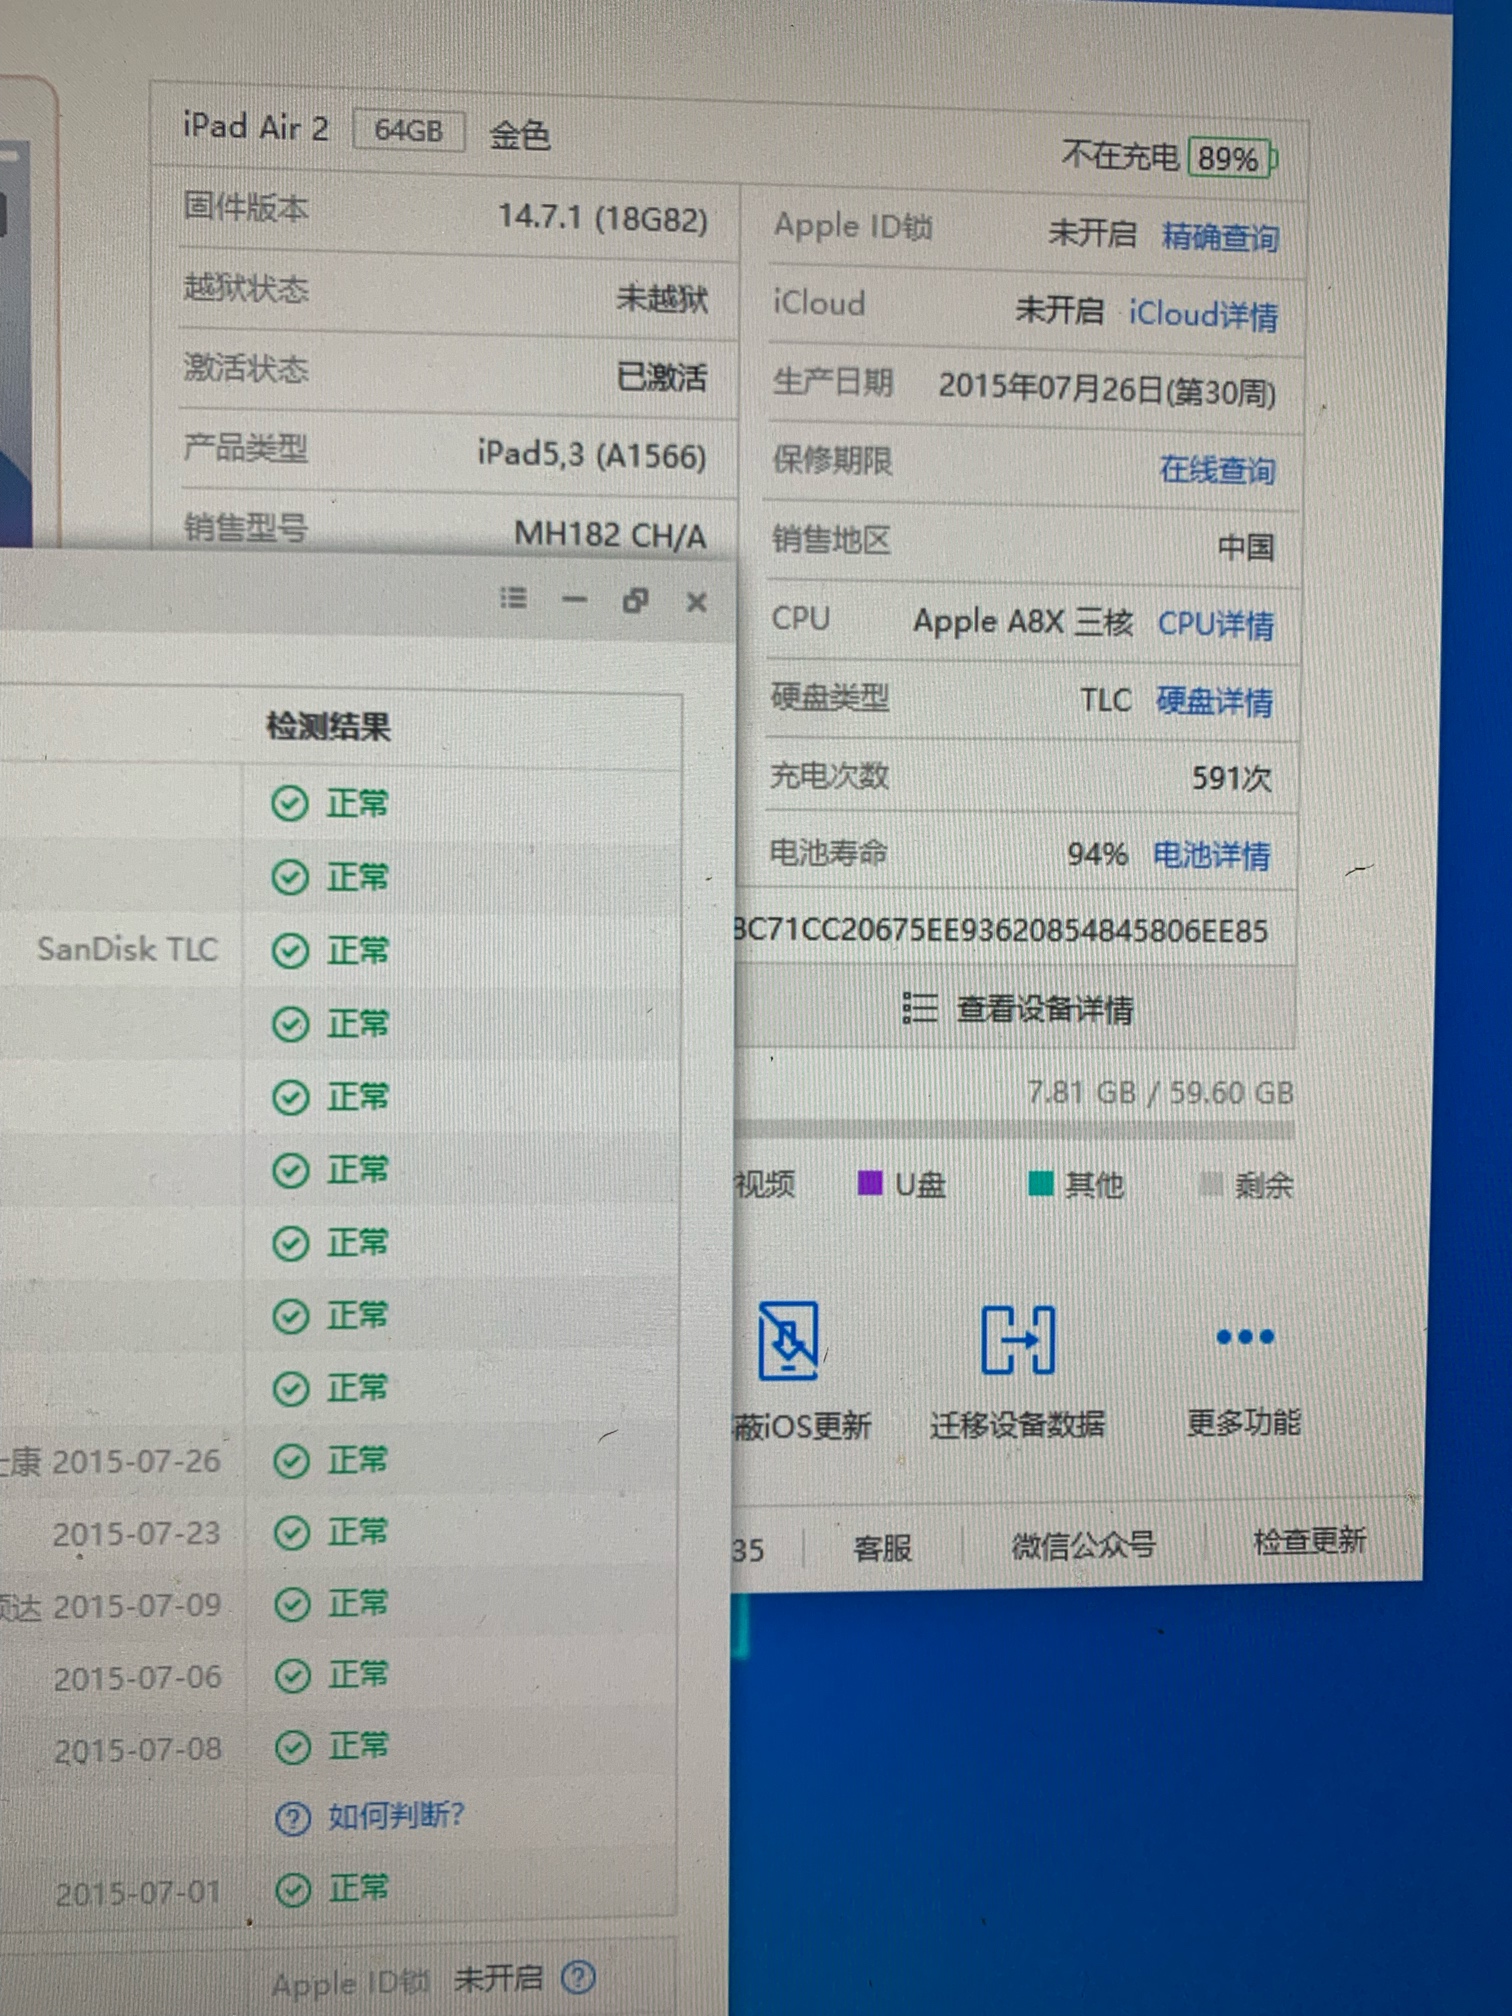
Task: Click 中国 sales region value
Action: (x=1245, y=547)
